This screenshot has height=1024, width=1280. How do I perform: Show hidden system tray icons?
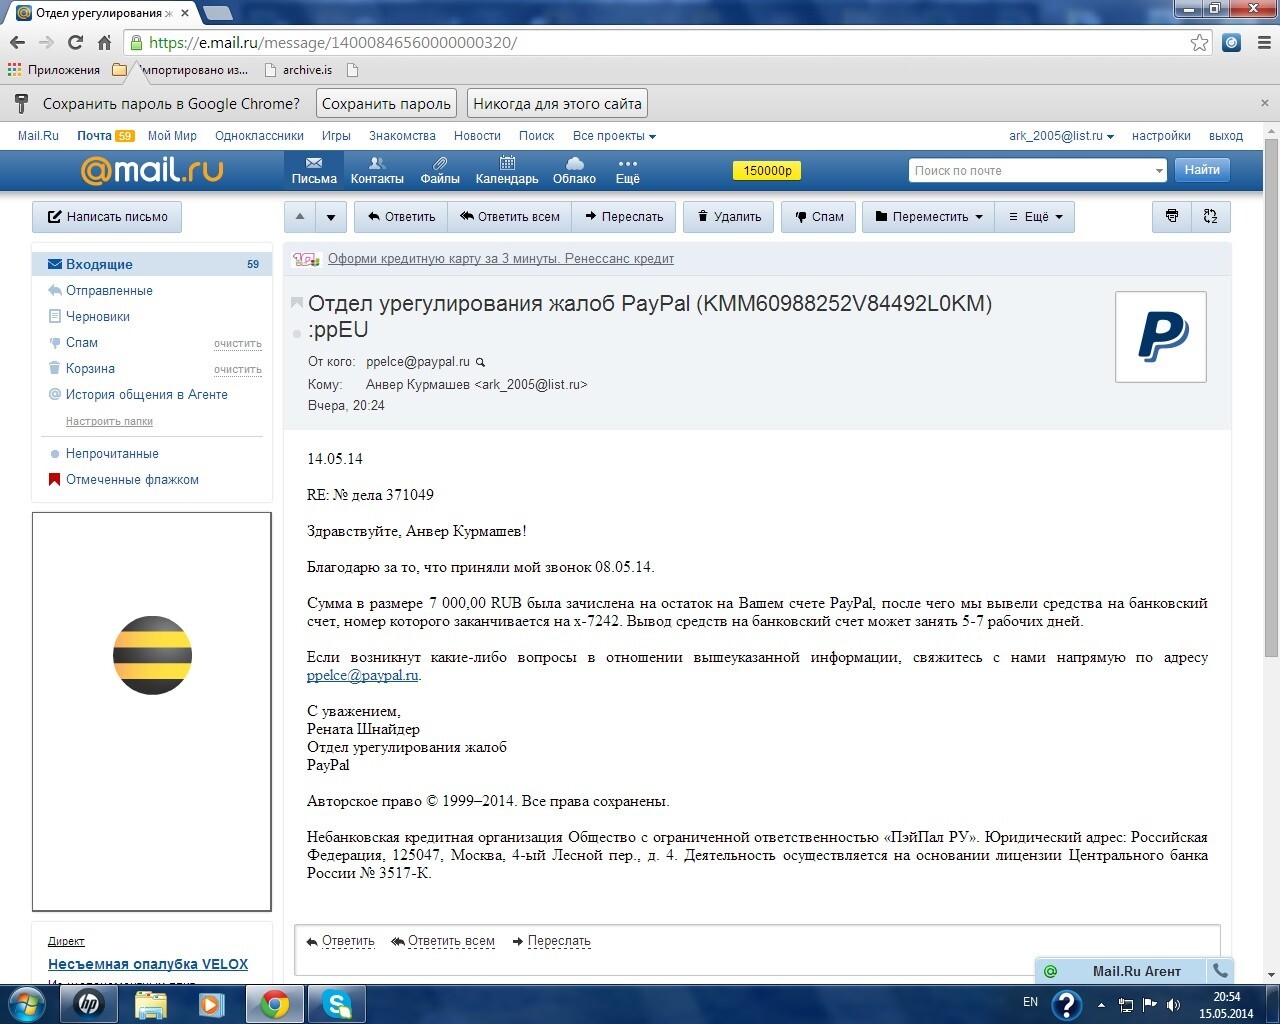coord(1101,1004)
